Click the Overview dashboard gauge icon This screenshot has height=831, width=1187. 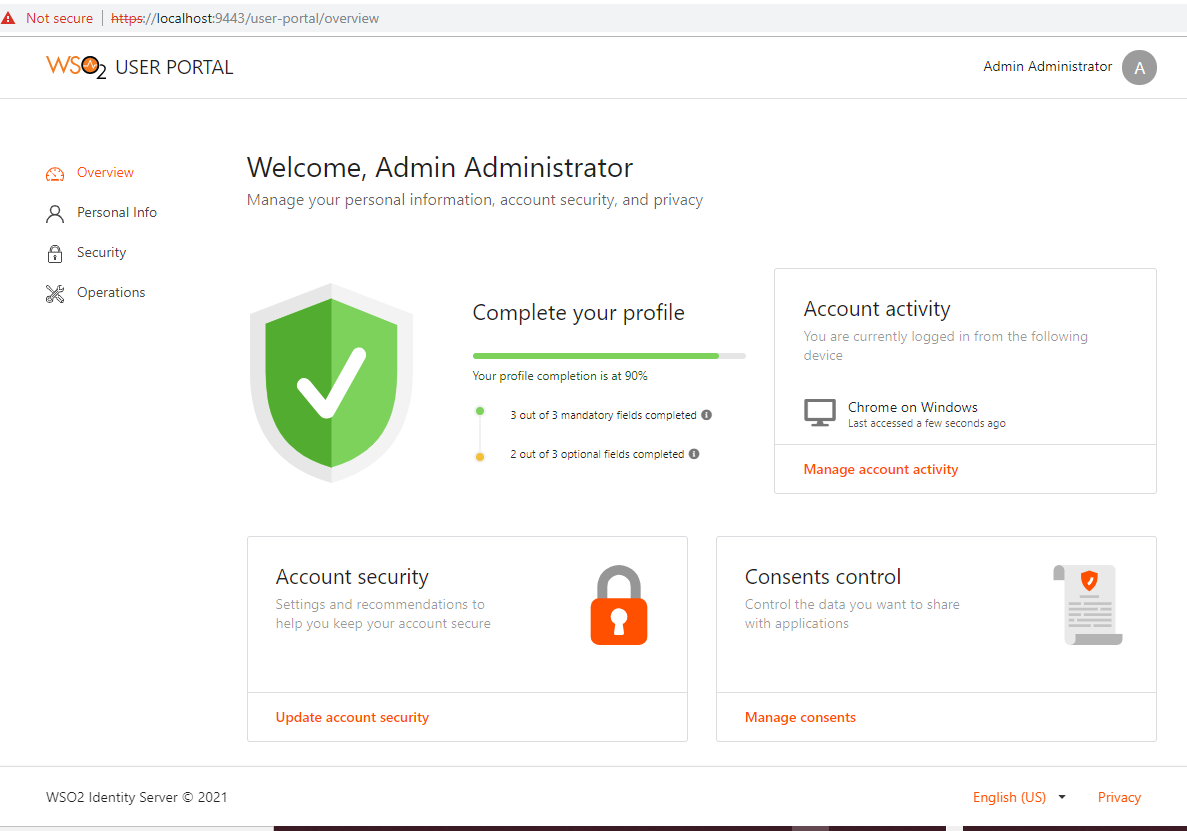tap(55, 173)
